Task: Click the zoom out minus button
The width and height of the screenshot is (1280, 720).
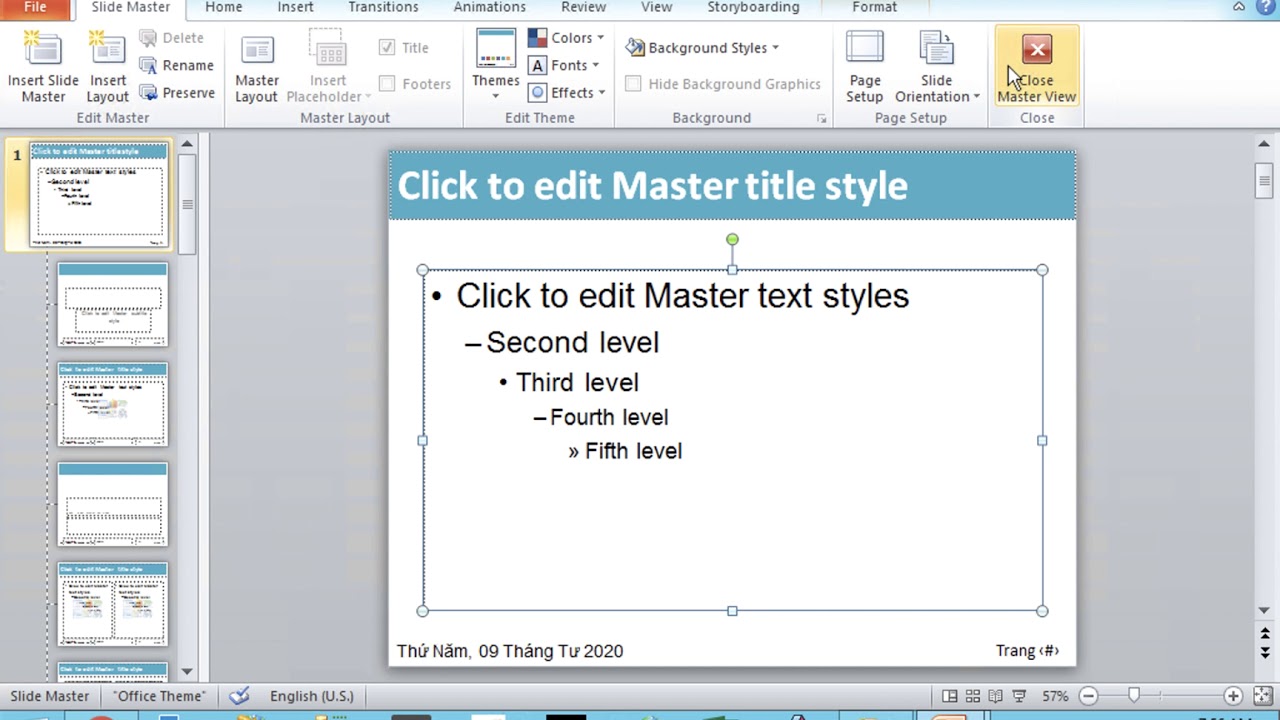Action: click(1088, 696)
